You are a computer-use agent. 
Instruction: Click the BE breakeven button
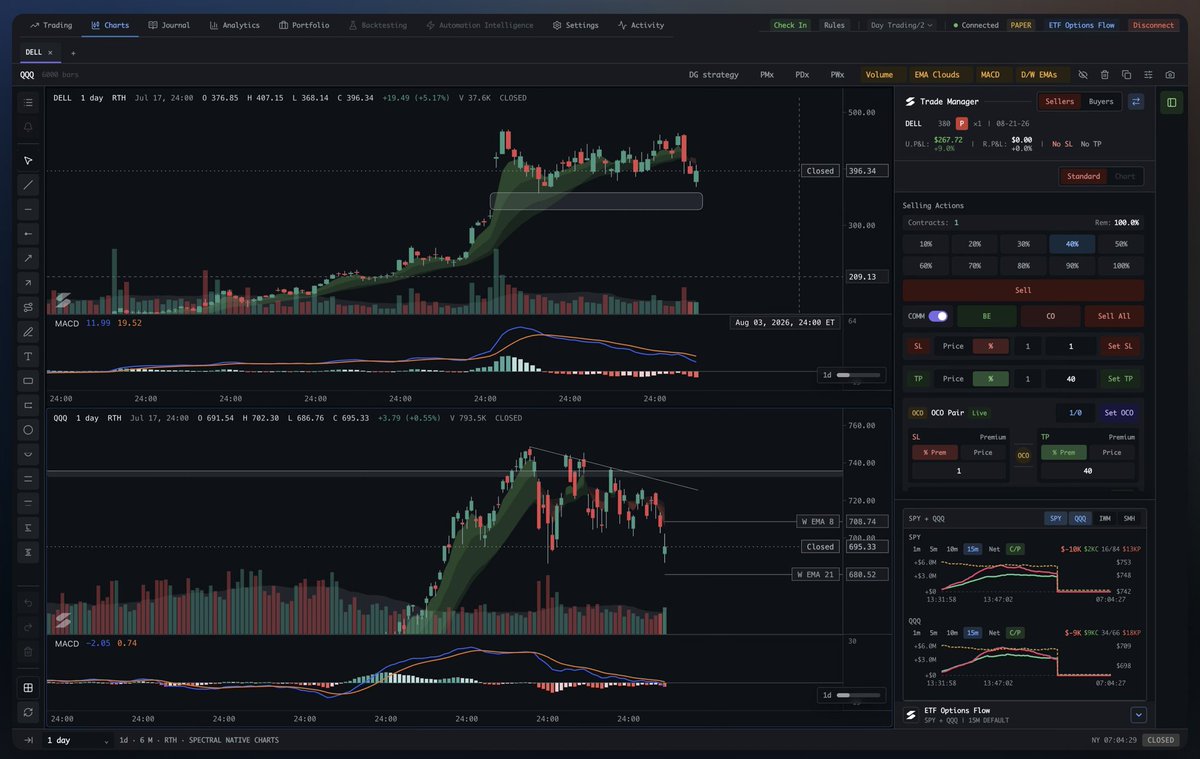click(x=986, y=316)
